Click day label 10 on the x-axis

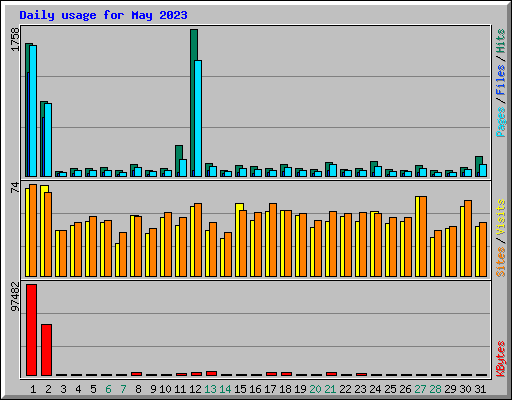coord(165,389)
